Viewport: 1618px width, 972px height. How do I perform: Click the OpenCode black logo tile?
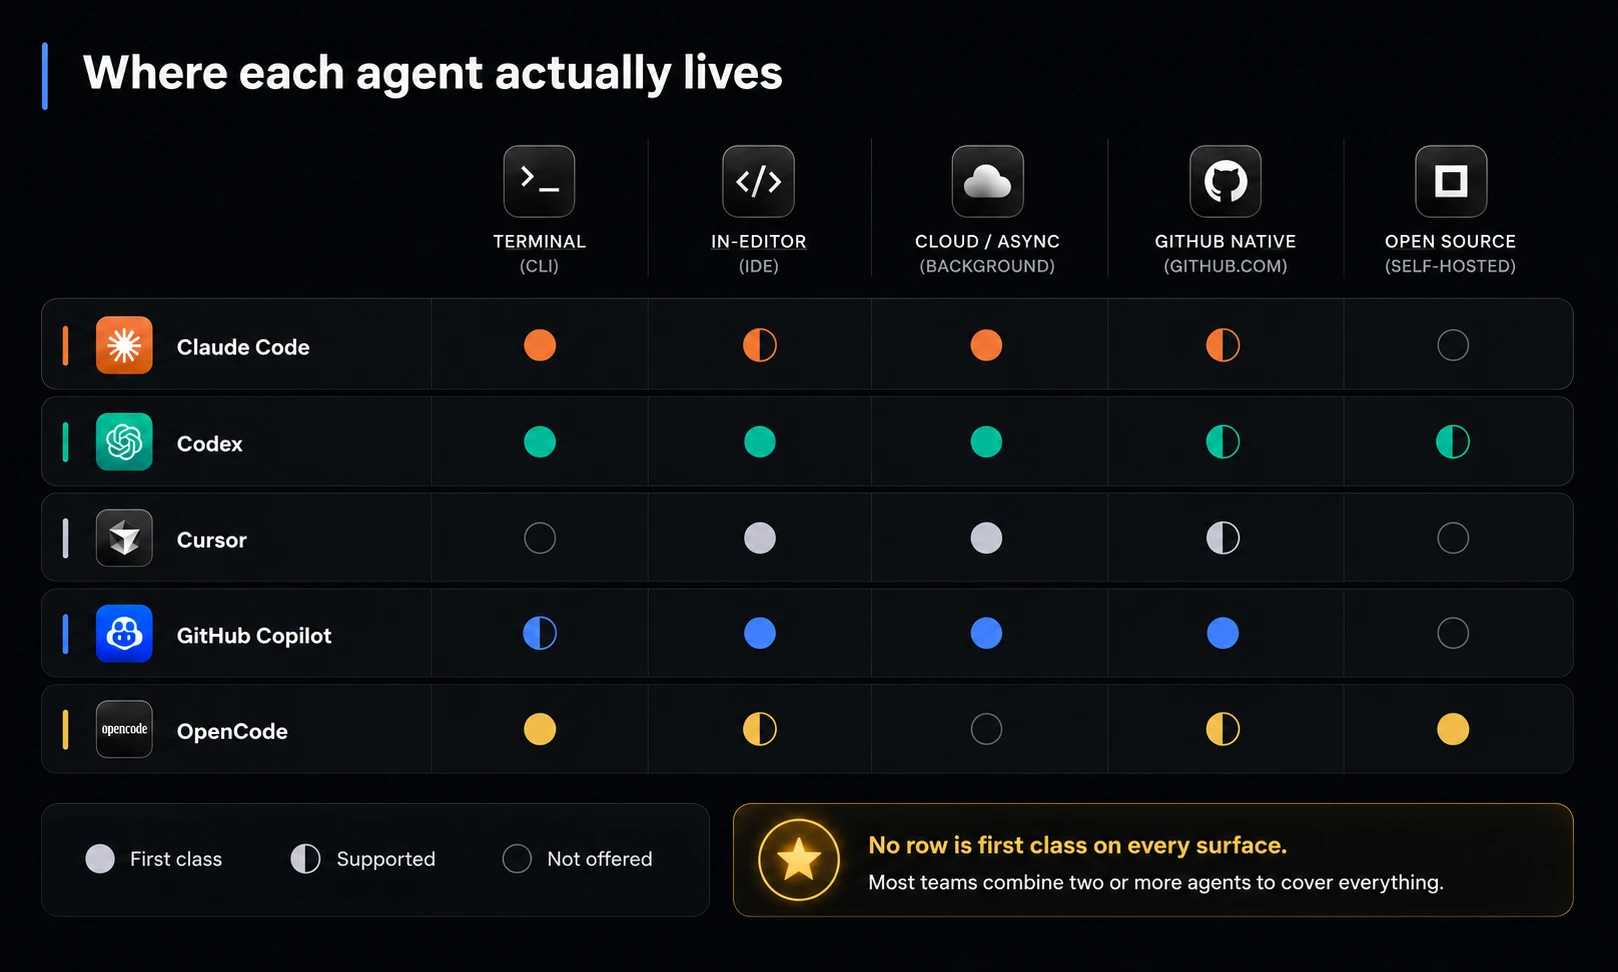pos(124,729)
